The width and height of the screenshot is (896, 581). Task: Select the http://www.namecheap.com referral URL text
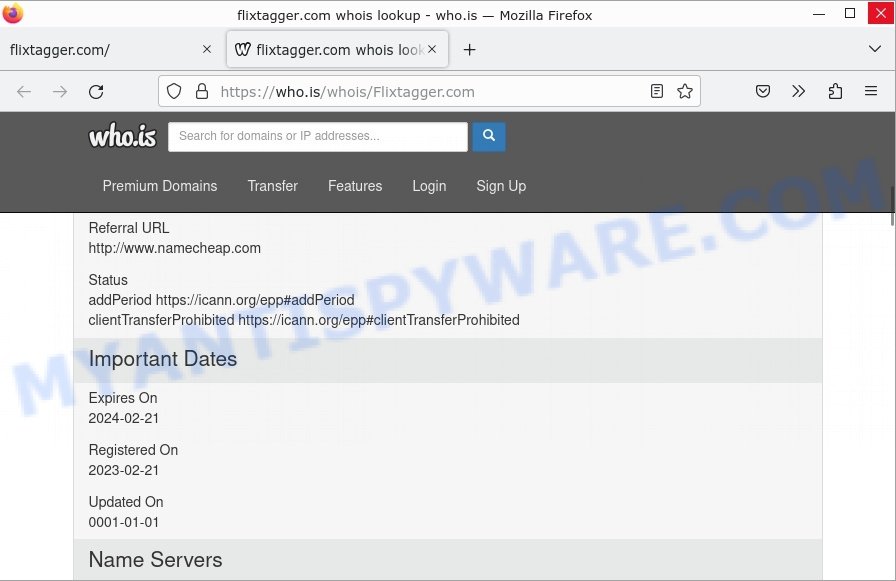pyautogui.click(x=174, y=248)
